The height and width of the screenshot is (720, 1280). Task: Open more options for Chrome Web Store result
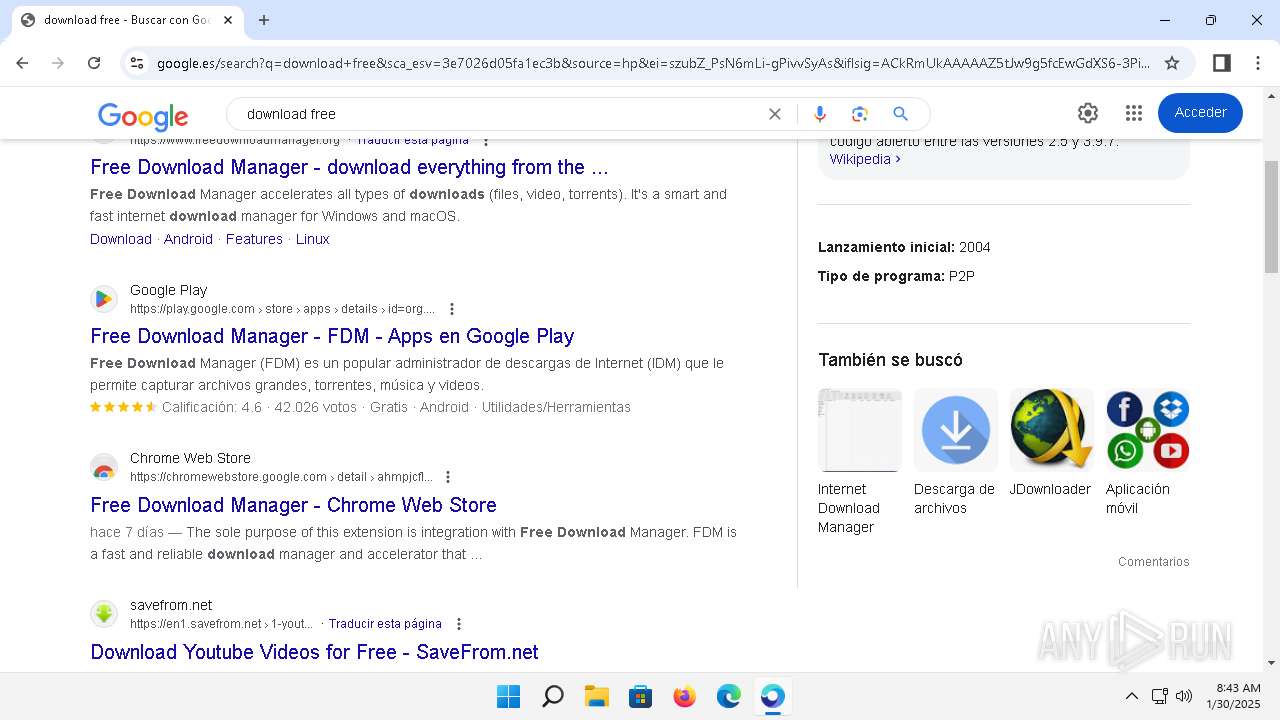(x=448, y=477)
